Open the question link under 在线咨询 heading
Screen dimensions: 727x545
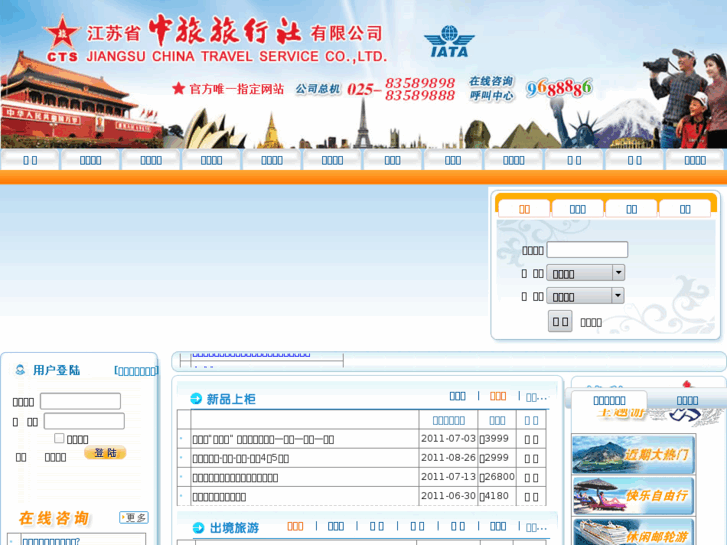(51, 541)
